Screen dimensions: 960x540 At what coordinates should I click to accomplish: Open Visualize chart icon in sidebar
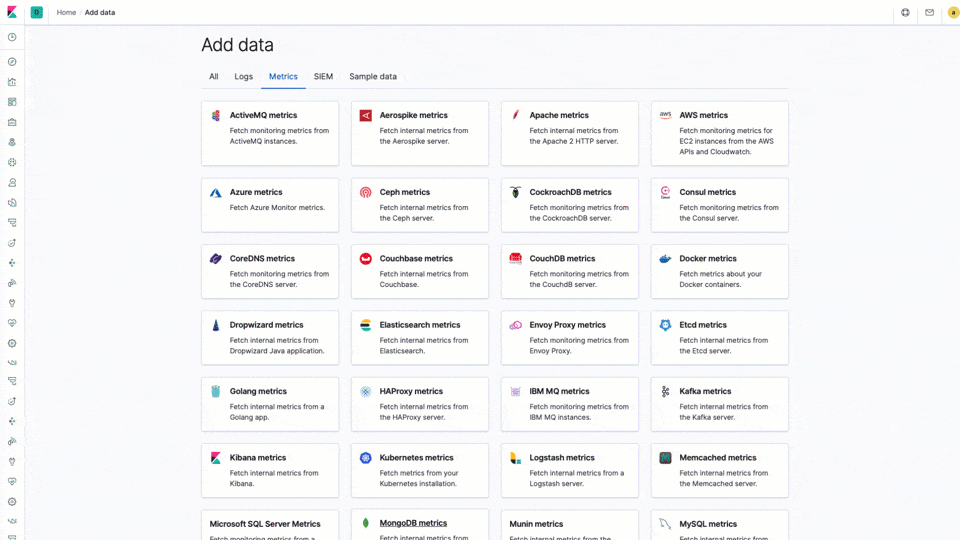(12, 82)
